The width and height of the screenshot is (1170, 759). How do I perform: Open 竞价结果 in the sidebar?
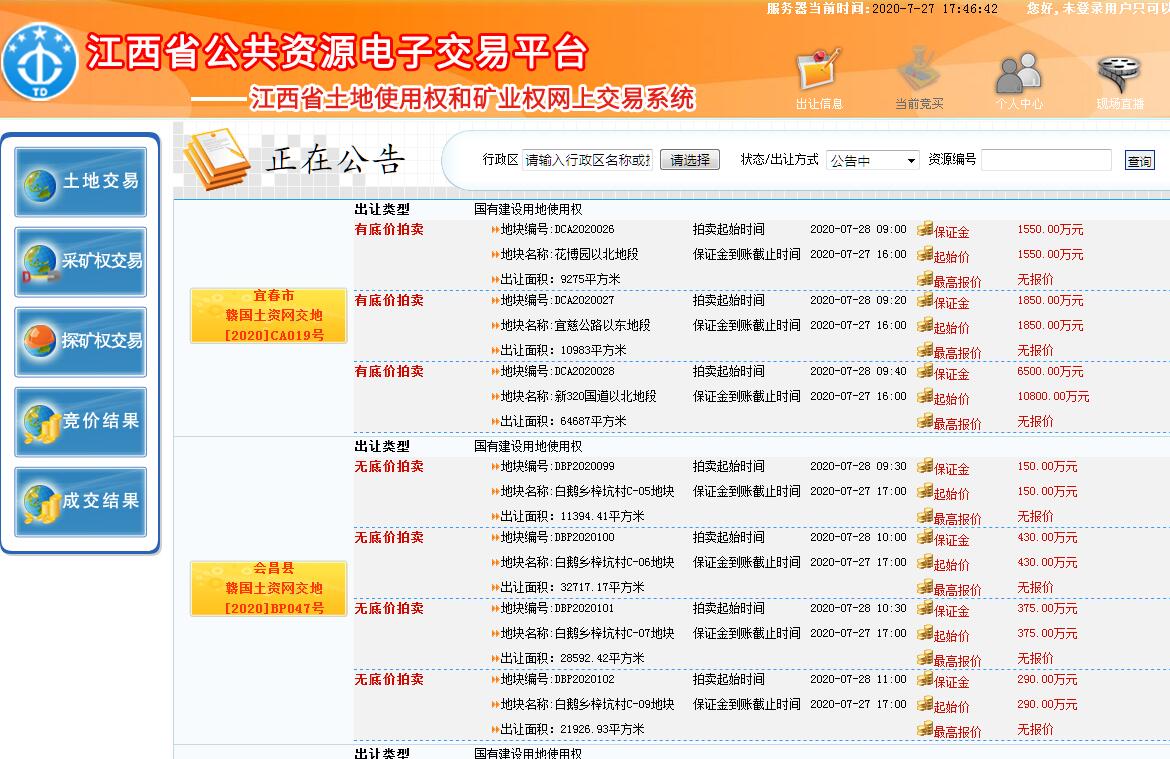[x=81, y=422]
